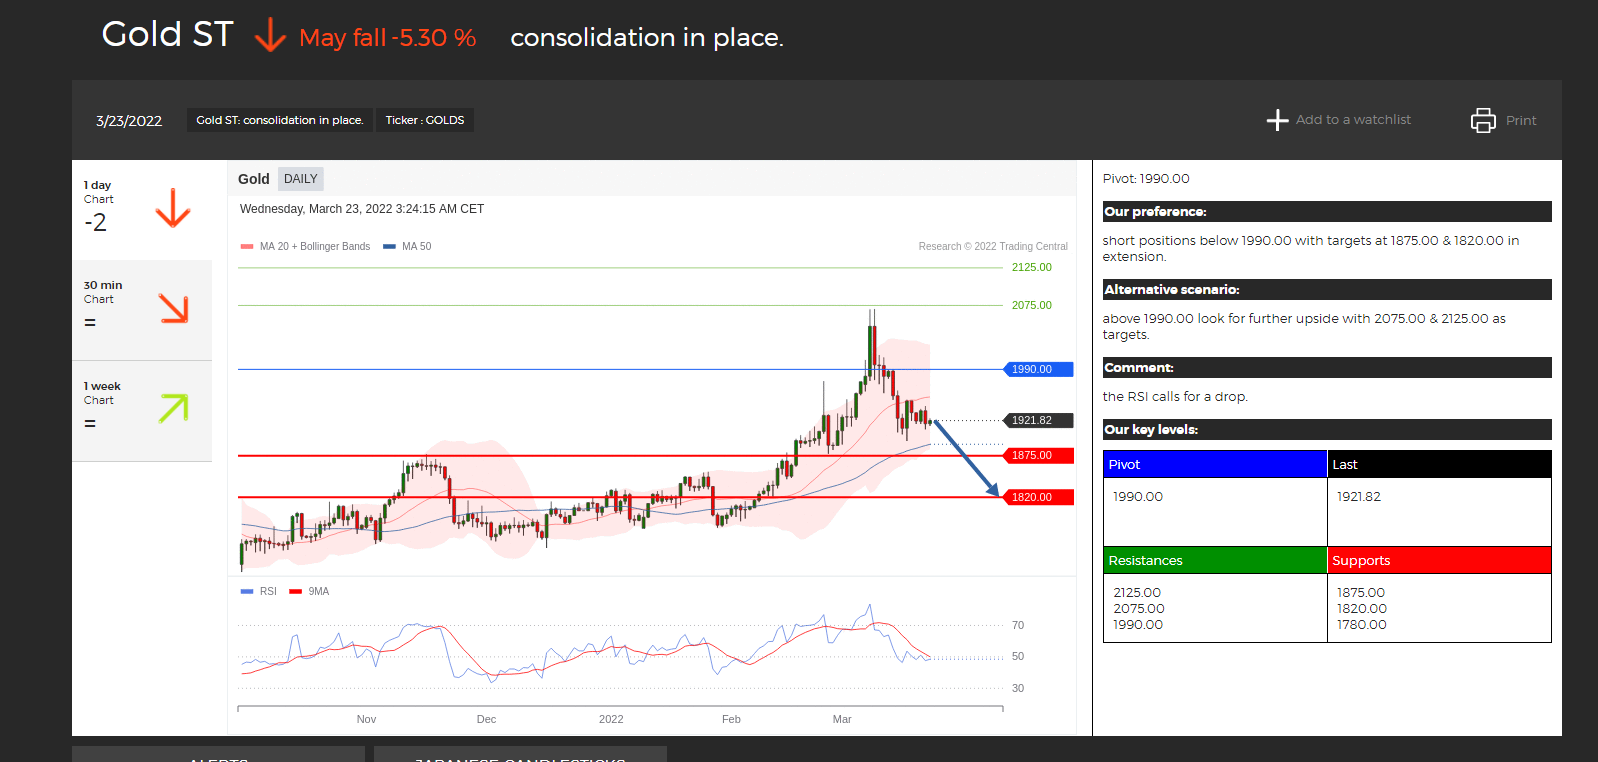Click the 1 week chart green up arrow
The width and height of the screenshot is (1598, 762).
point(173,408)
